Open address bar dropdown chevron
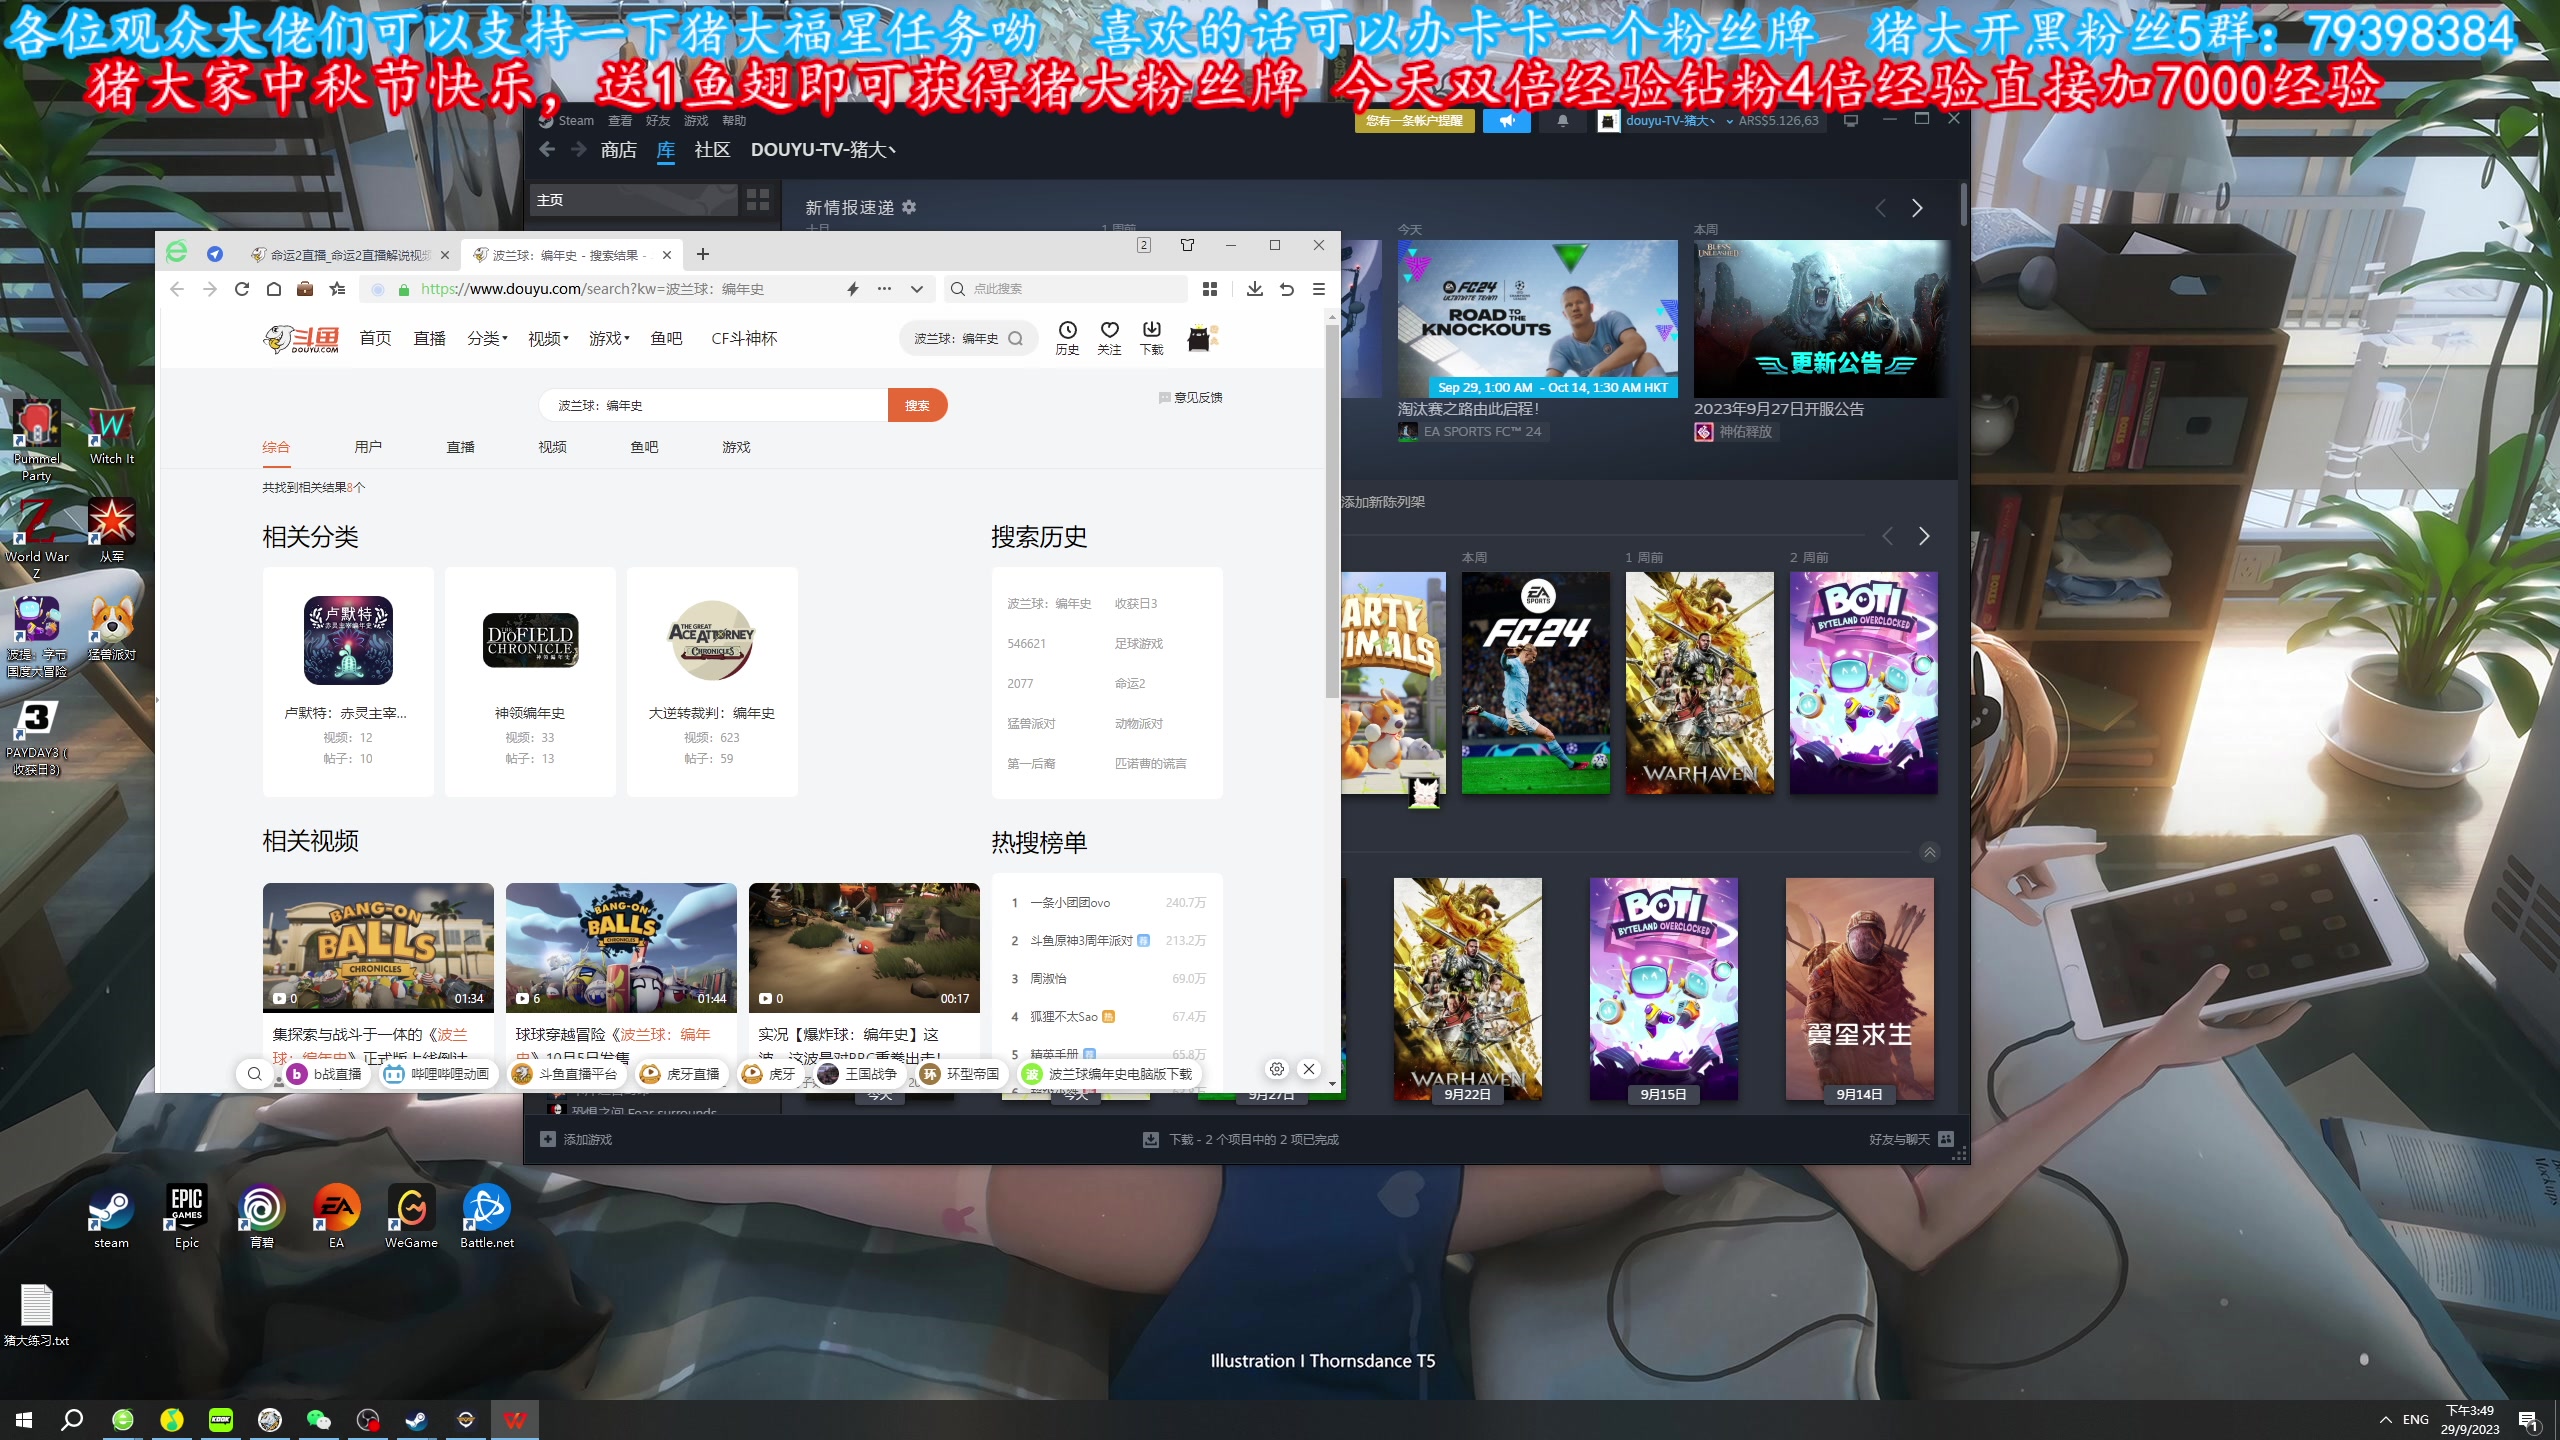Viewport: 2560px width, 1440px height. point(916,289)
